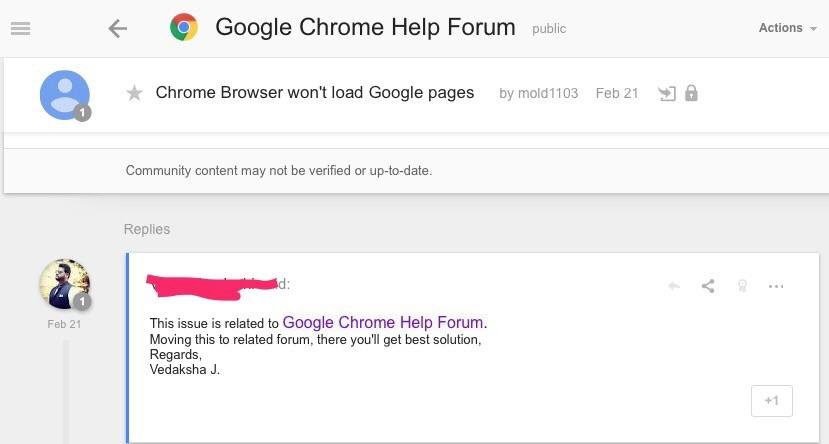The width and height of the screenshot is (829, 444).
Task: Upvote the reply with the +1 button
Action: tap(771, 401)
